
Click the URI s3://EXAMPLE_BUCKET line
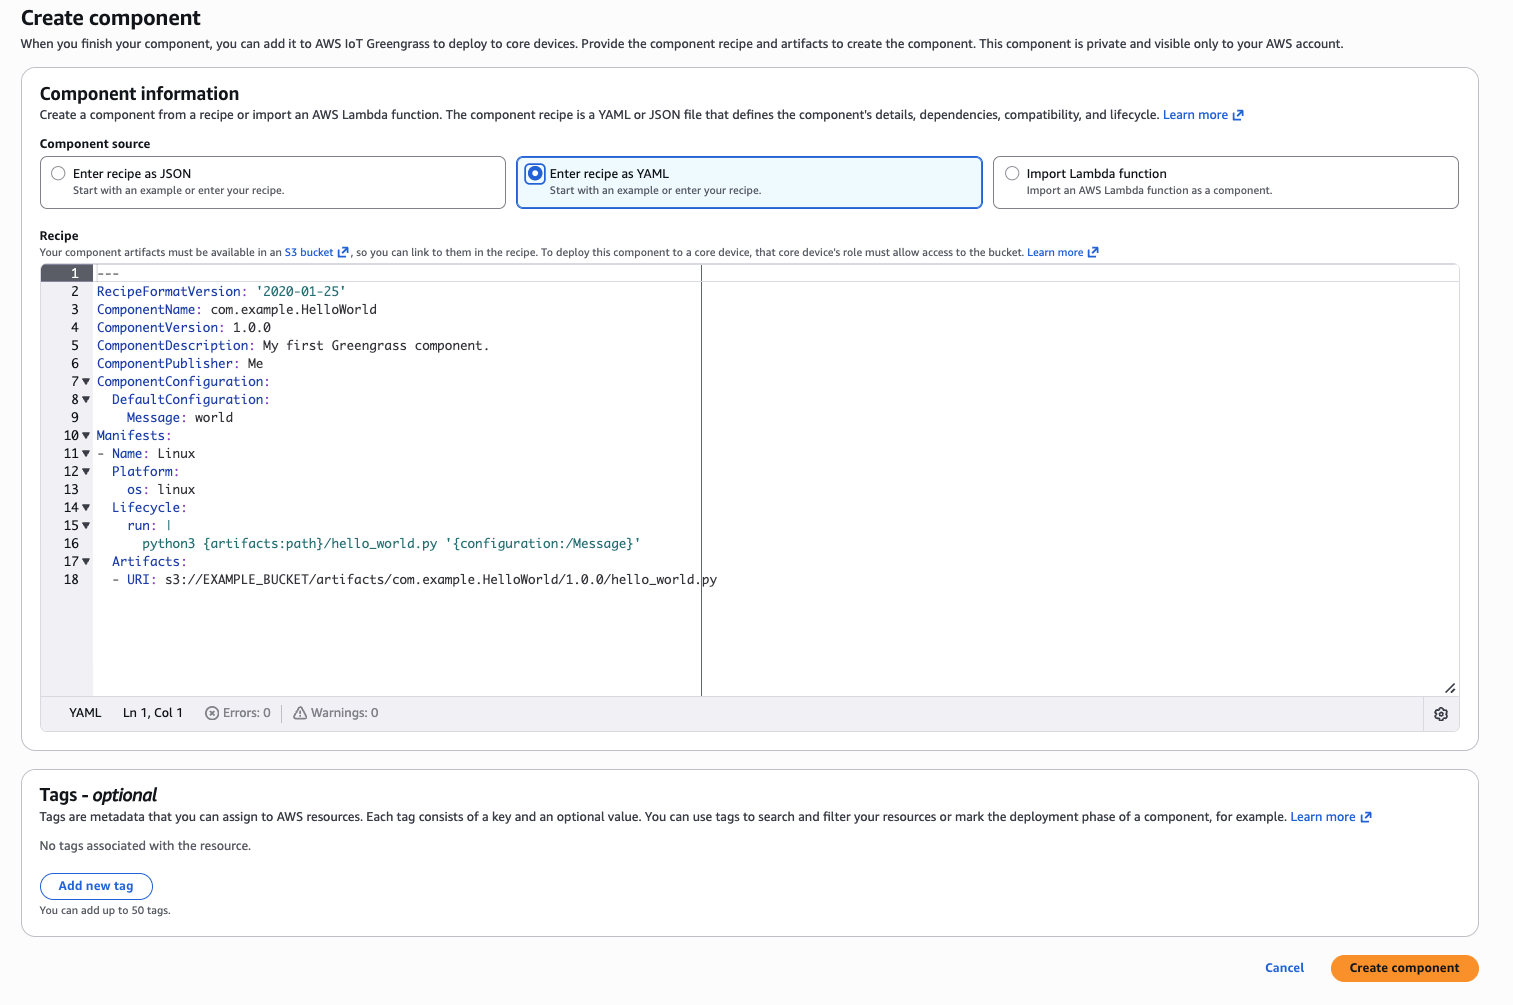click(x=415, y=579)
